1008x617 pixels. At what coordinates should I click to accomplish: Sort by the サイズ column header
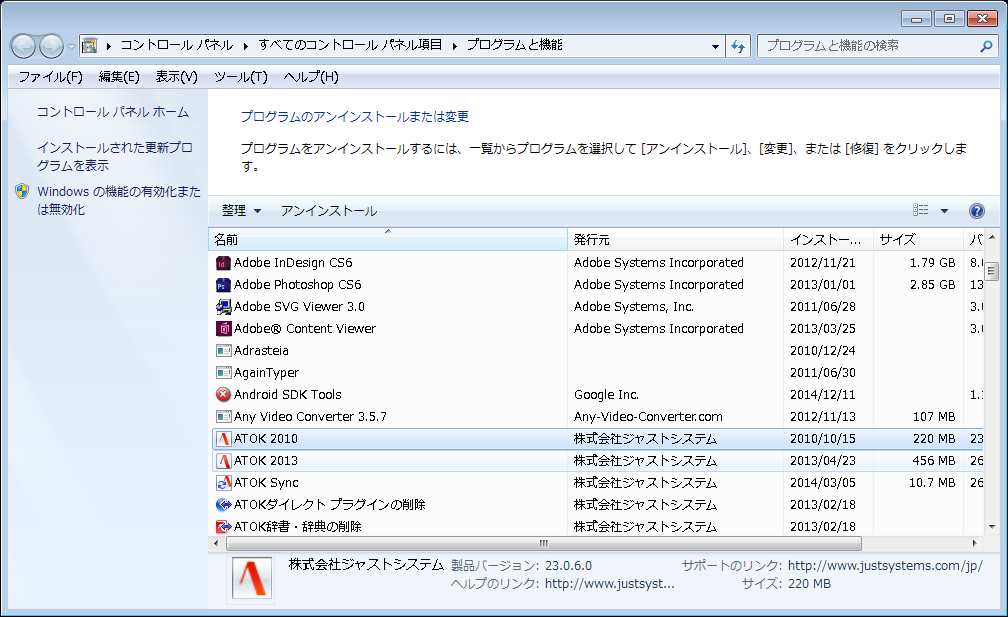pyautogui.click(x=918, y=240)
